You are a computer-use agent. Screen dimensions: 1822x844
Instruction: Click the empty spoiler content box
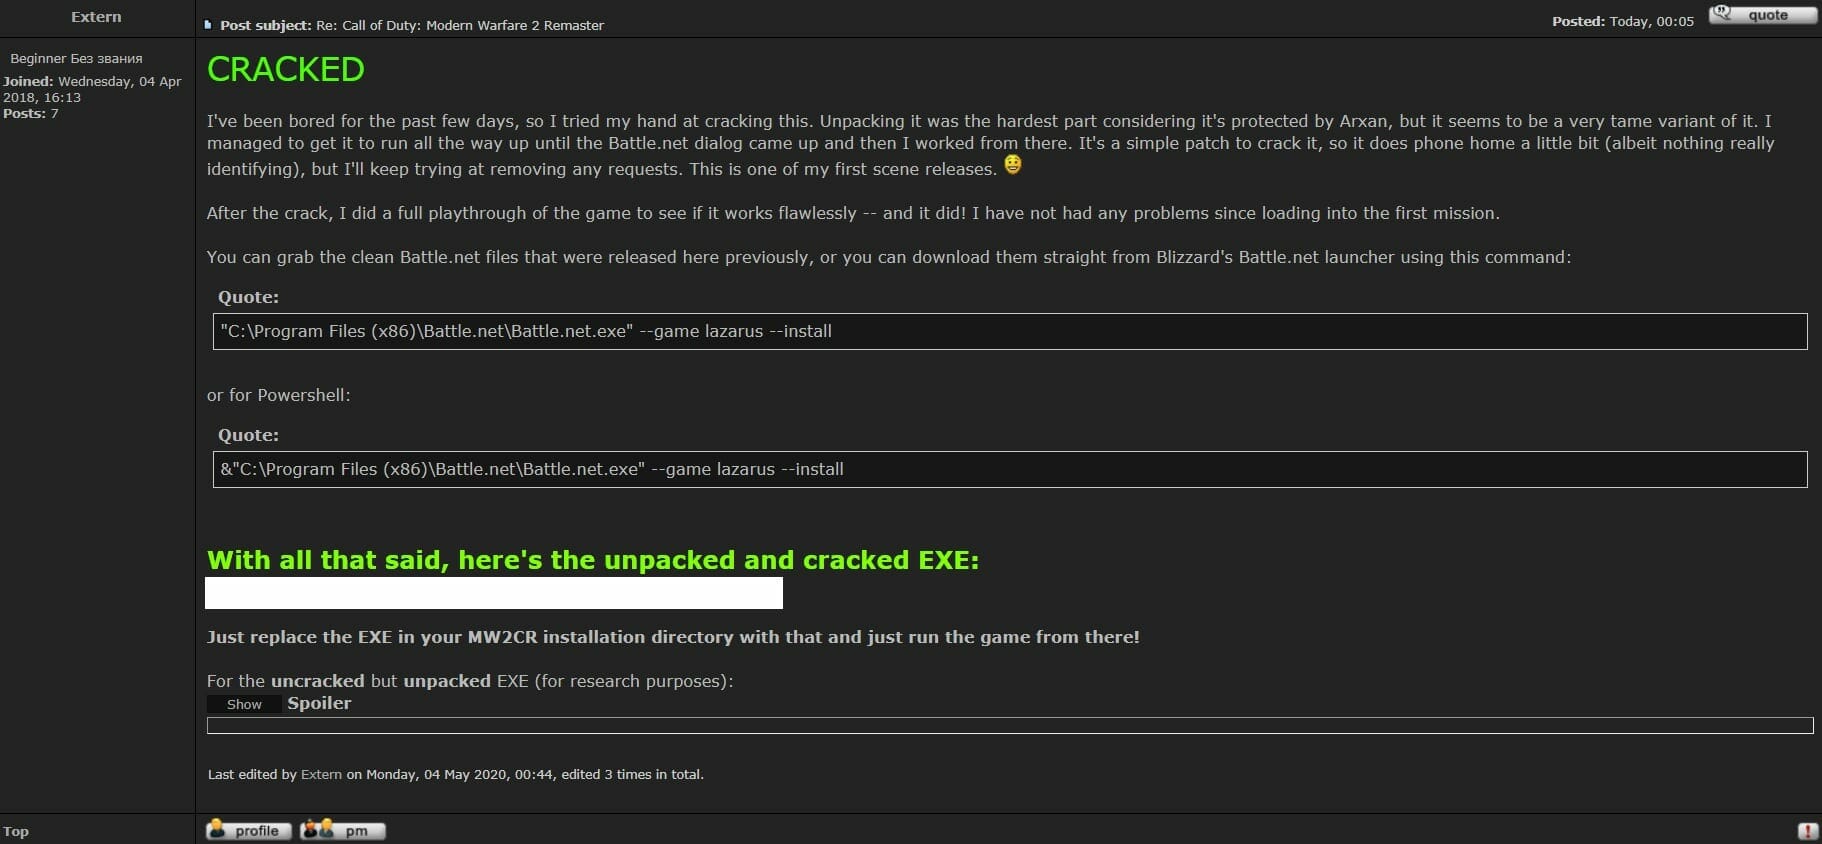coord(1009,725)
